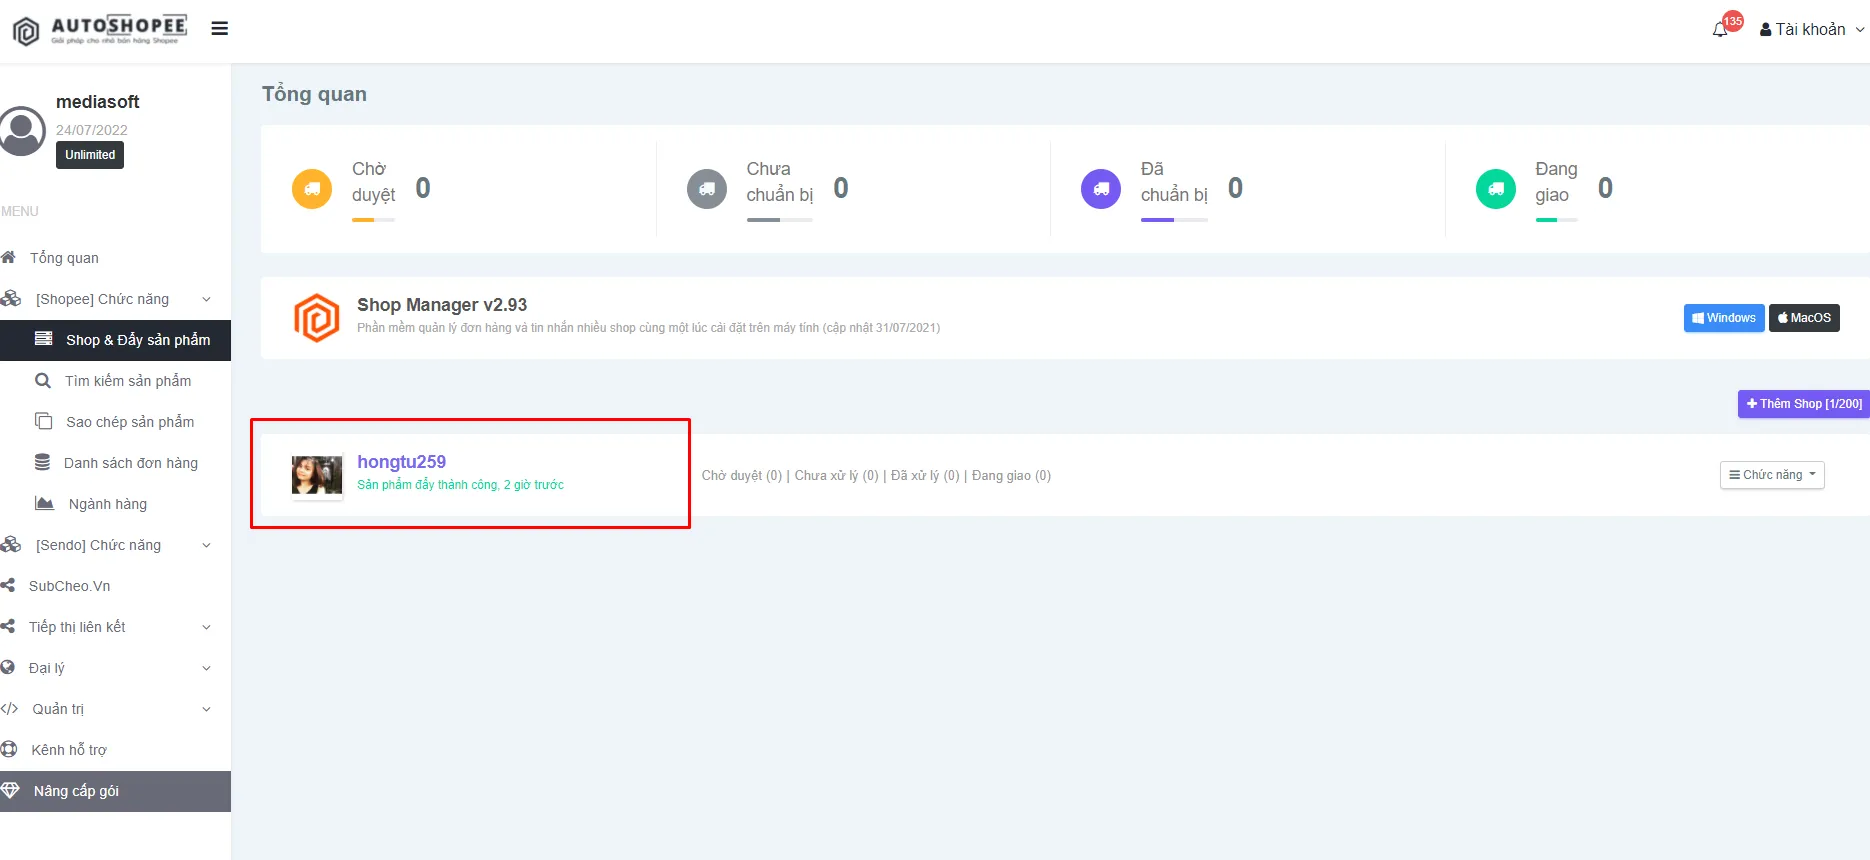
Task: Toggle the hamburger sidebar menu
Action: click(220, 29)
